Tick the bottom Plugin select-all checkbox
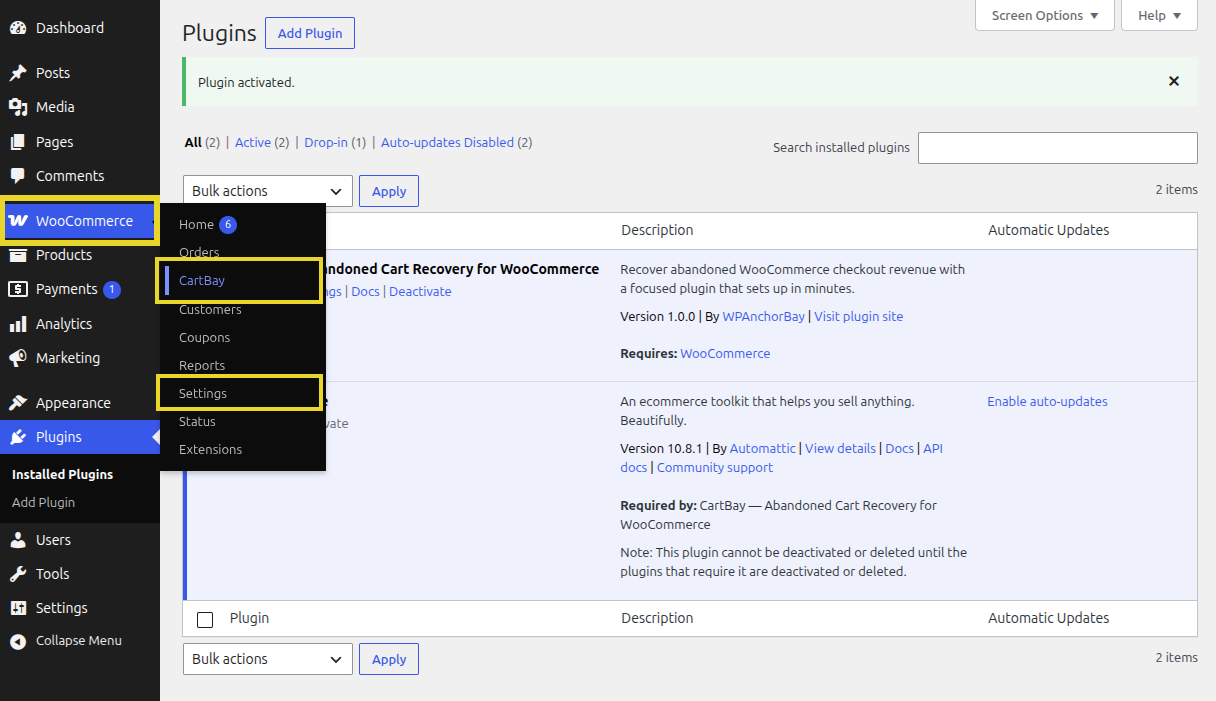 205,620
